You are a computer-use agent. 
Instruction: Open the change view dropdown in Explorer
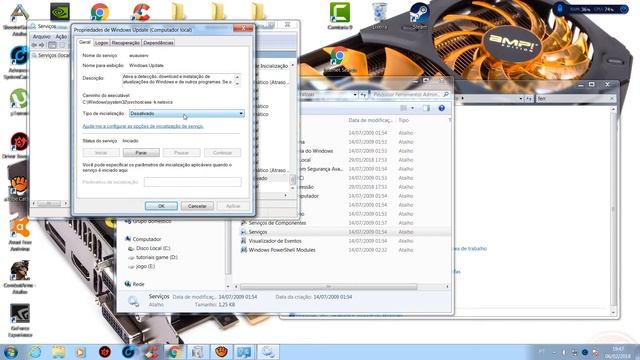pos(412,108)
